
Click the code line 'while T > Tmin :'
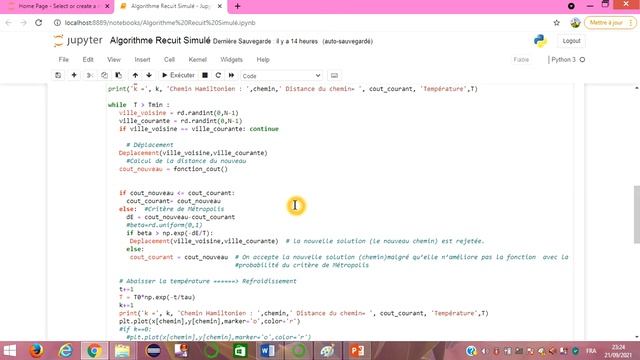tap(139, 105)
